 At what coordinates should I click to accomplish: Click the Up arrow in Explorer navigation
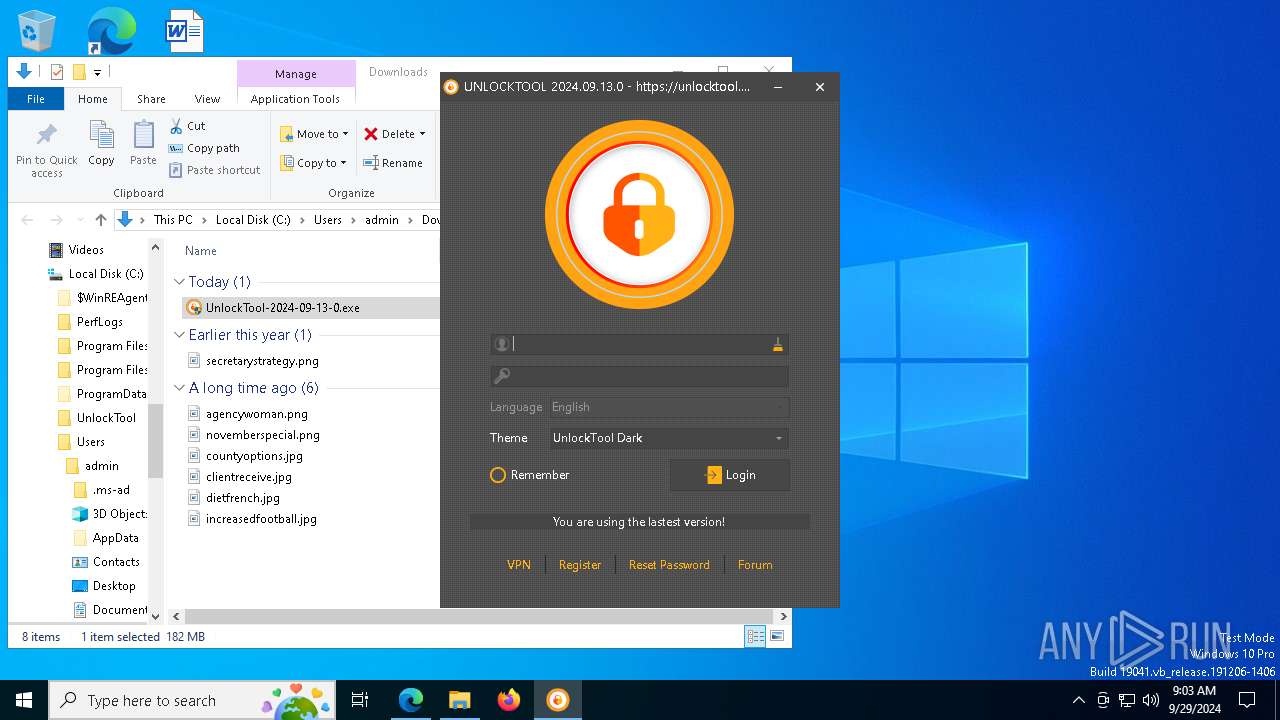pos(100,220)
